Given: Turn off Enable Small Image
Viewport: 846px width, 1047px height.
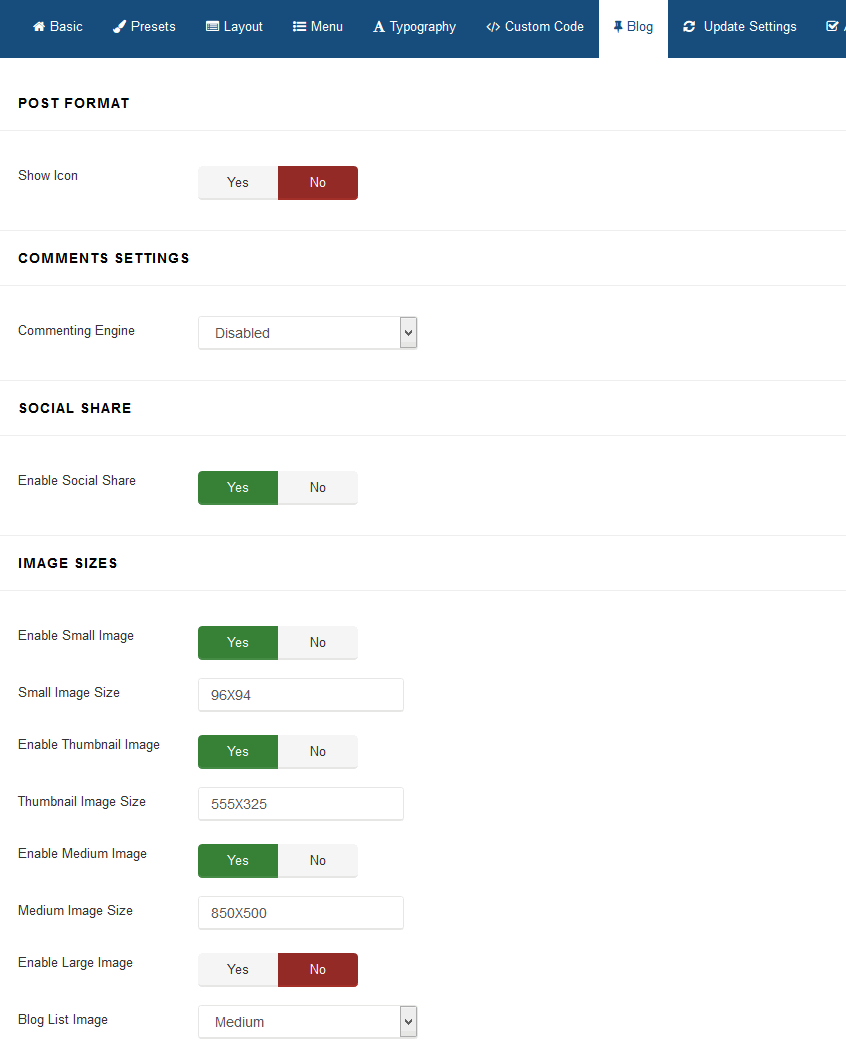Looking at the screenshot, I should [x=317, y=643].
